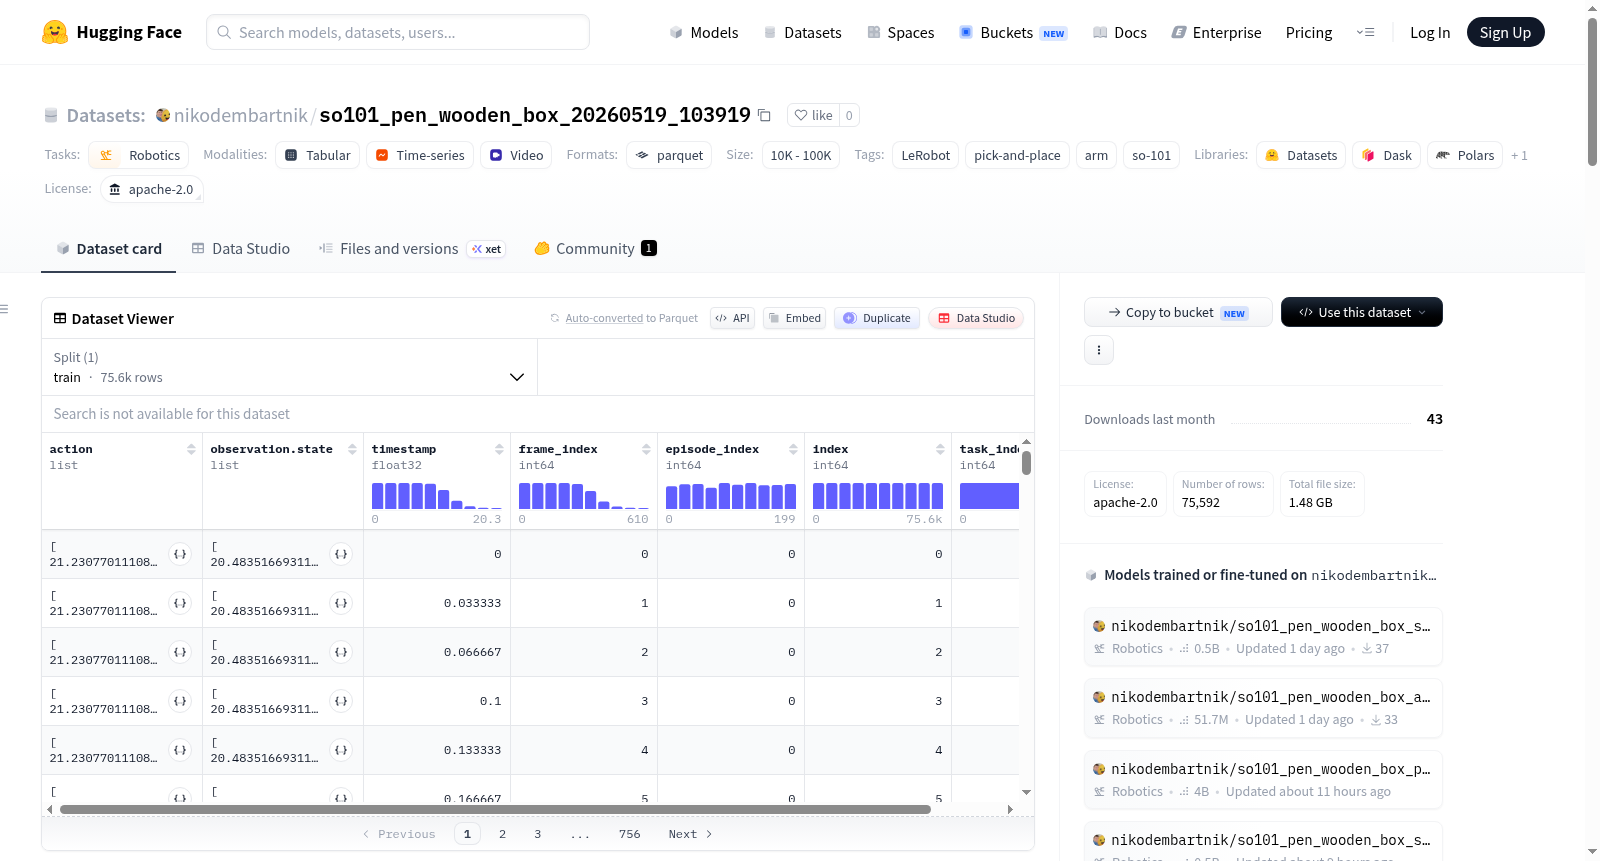1600x861 pixels.
Task: Click the Embed button
Action: [x=795, y=318]
